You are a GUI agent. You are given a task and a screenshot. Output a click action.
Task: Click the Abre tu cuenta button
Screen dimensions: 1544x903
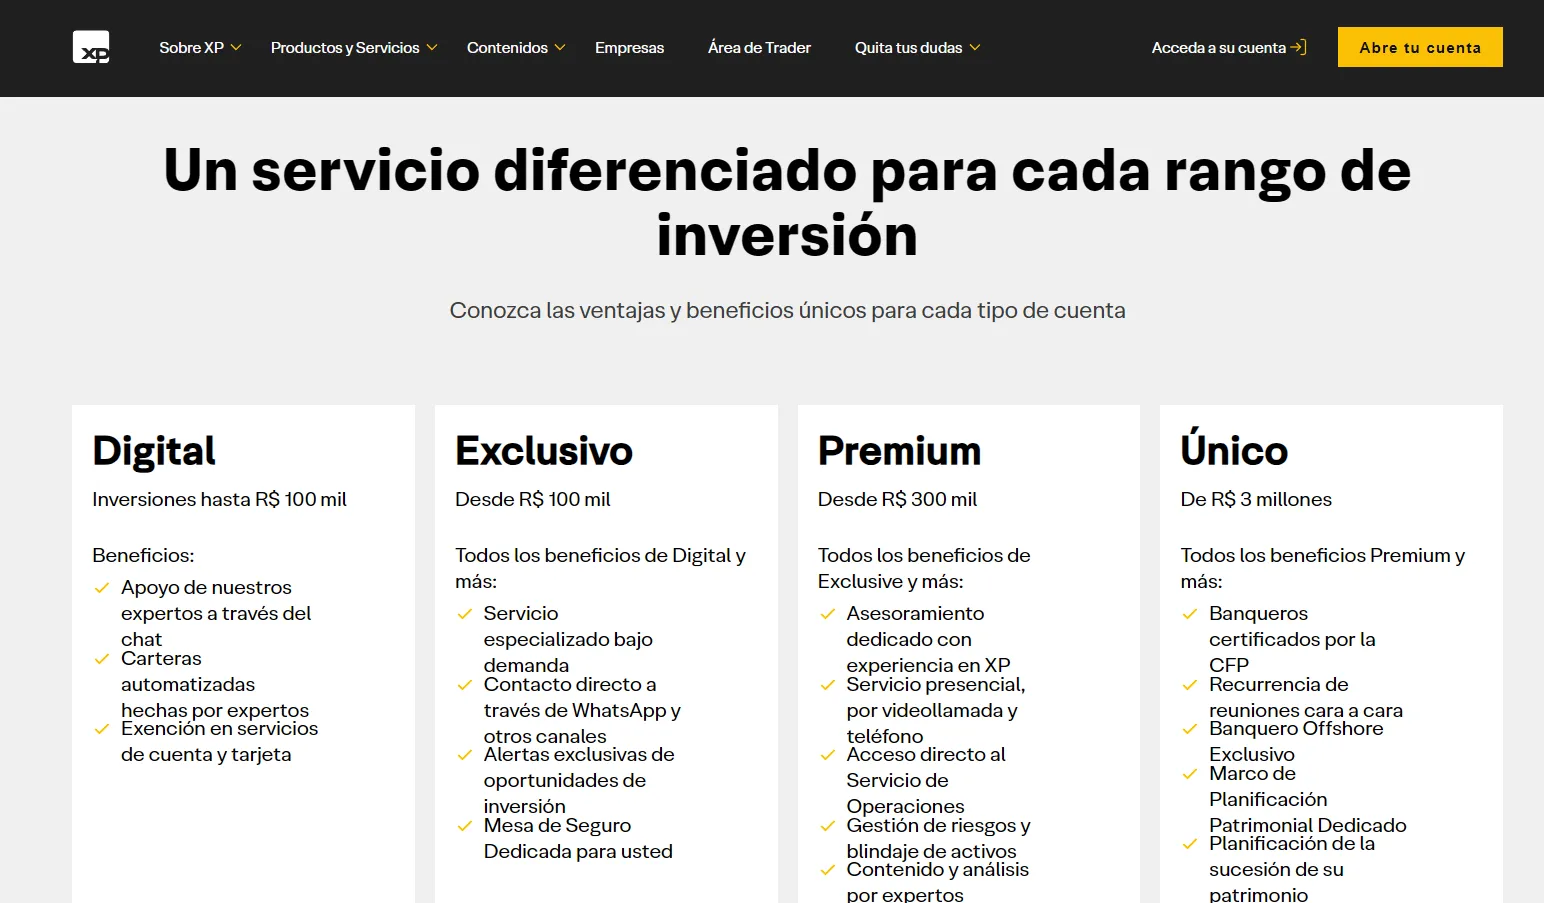[x=1420, y=47]
